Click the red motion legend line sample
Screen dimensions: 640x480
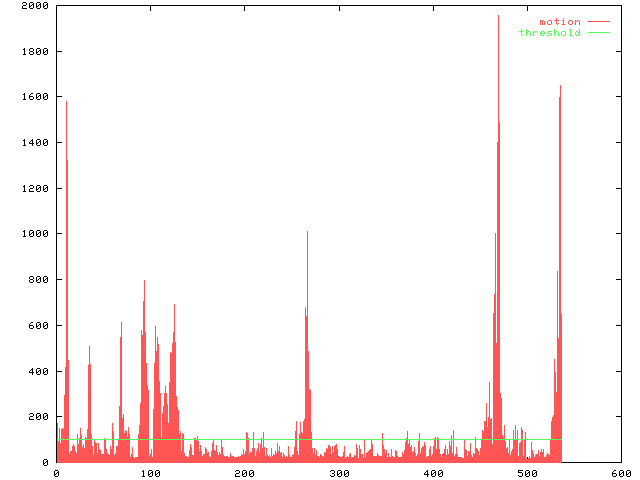[598, 22]
